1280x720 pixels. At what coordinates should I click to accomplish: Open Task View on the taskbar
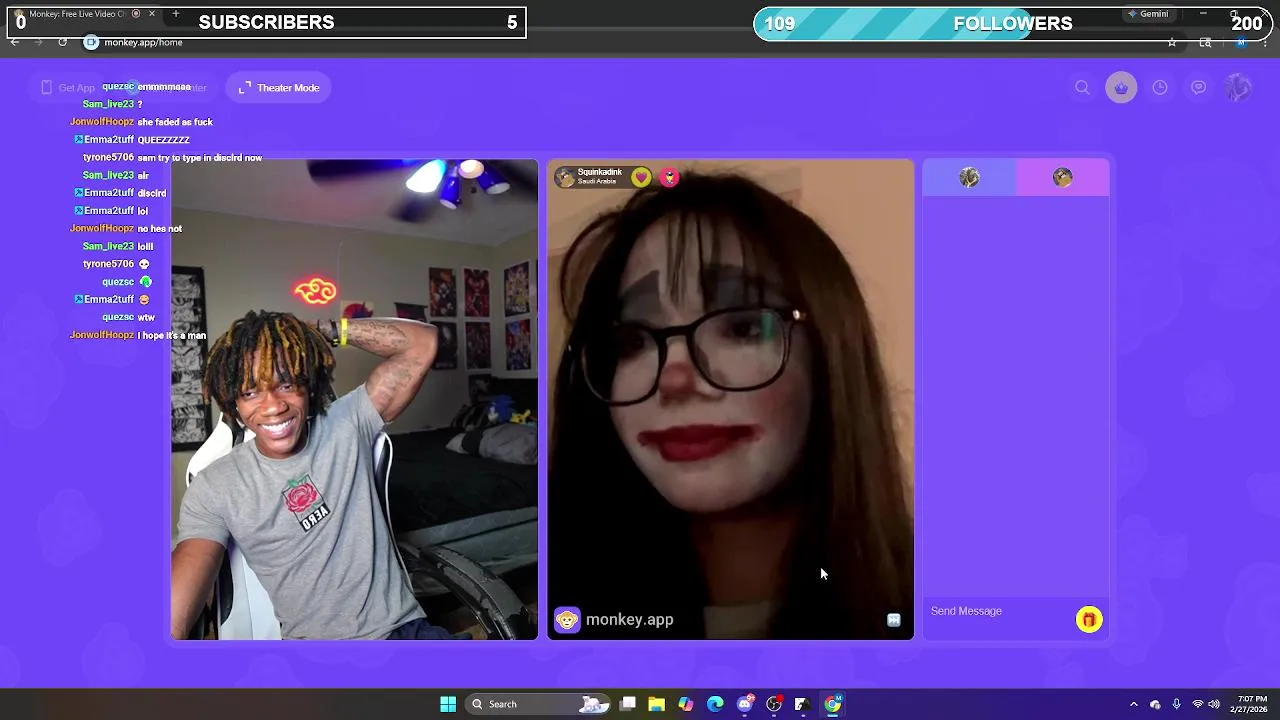[628, 704]
